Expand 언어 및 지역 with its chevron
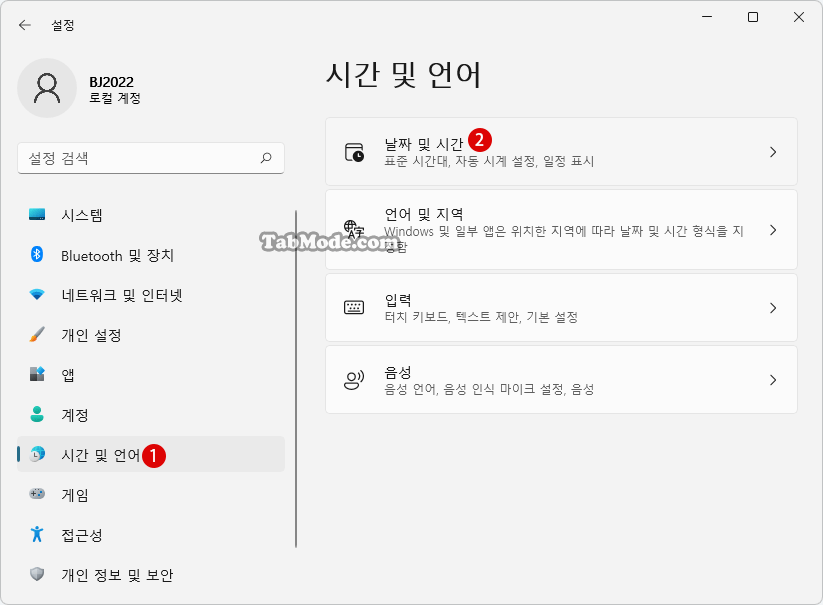 pos(773,230)
